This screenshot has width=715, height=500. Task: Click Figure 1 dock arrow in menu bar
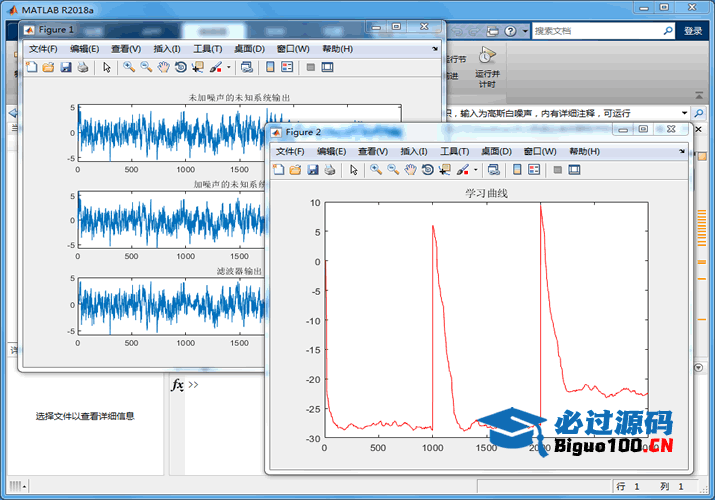pos(435,48)
